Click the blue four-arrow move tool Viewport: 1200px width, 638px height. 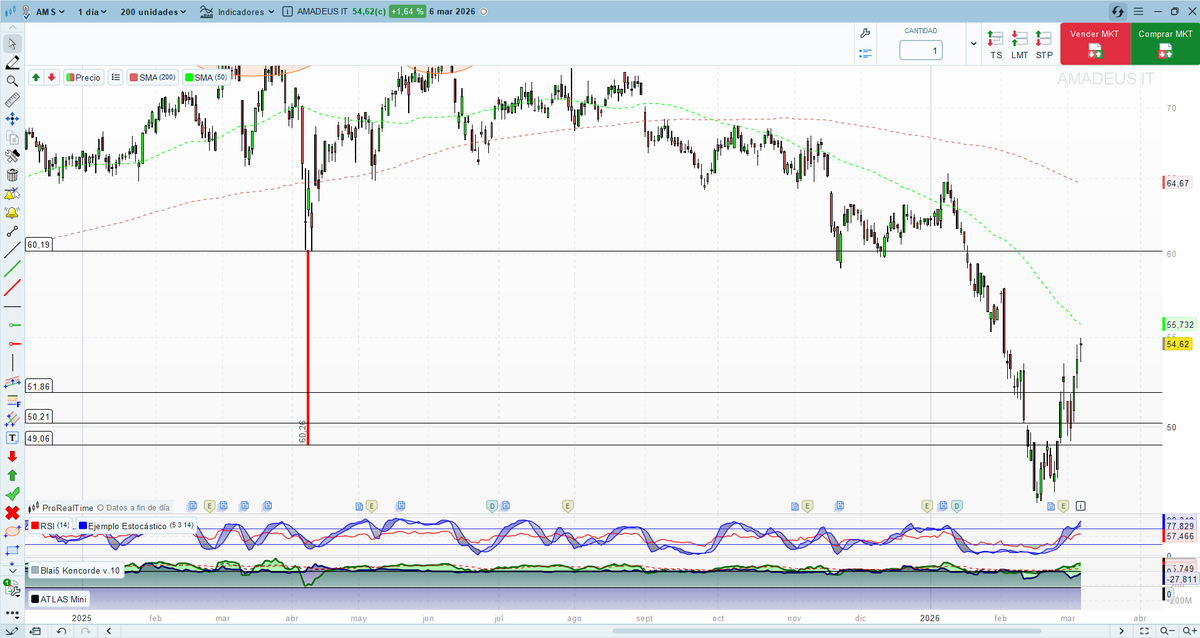[x=12, y=118]
